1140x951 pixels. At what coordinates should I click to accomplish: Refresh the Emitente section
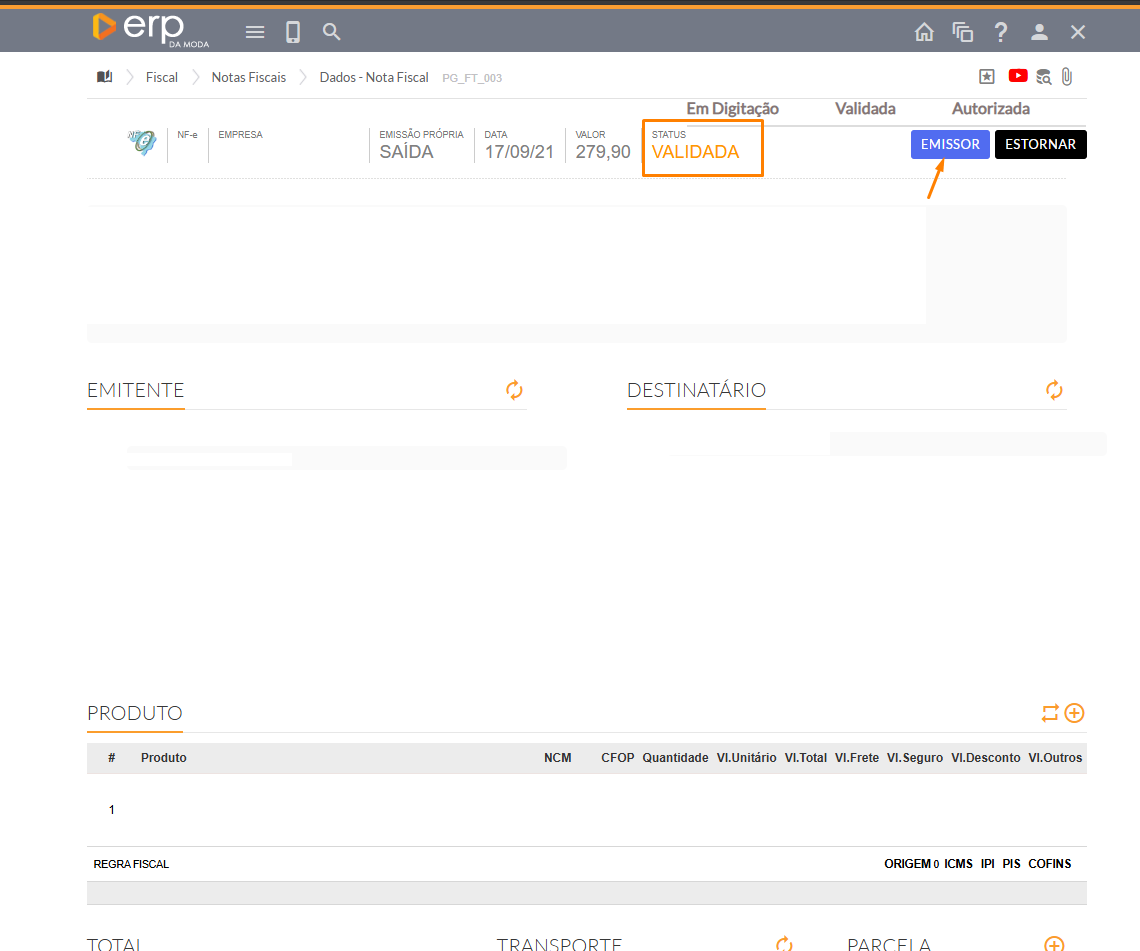(514, 390)
